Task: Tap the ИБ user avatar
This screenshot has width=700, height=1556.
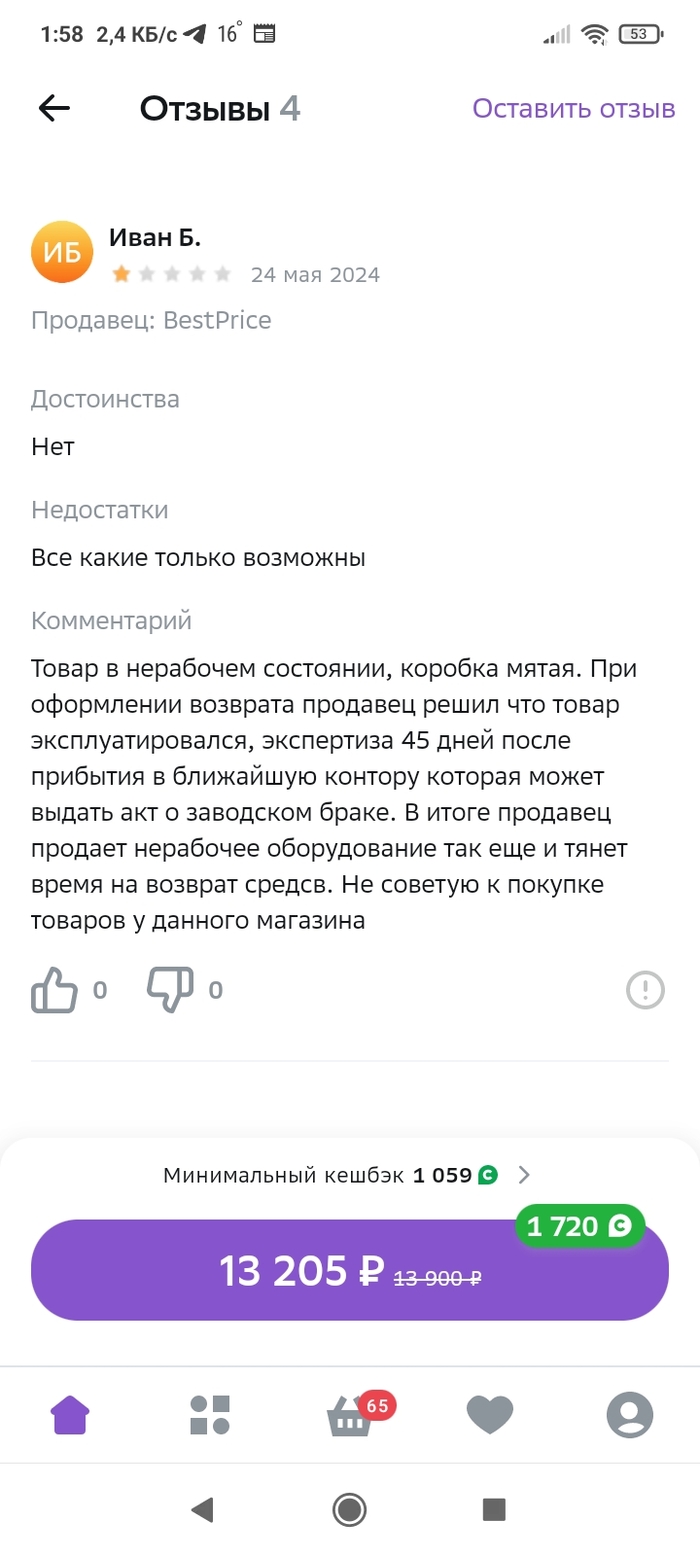Action: click(x=63, y=252)
